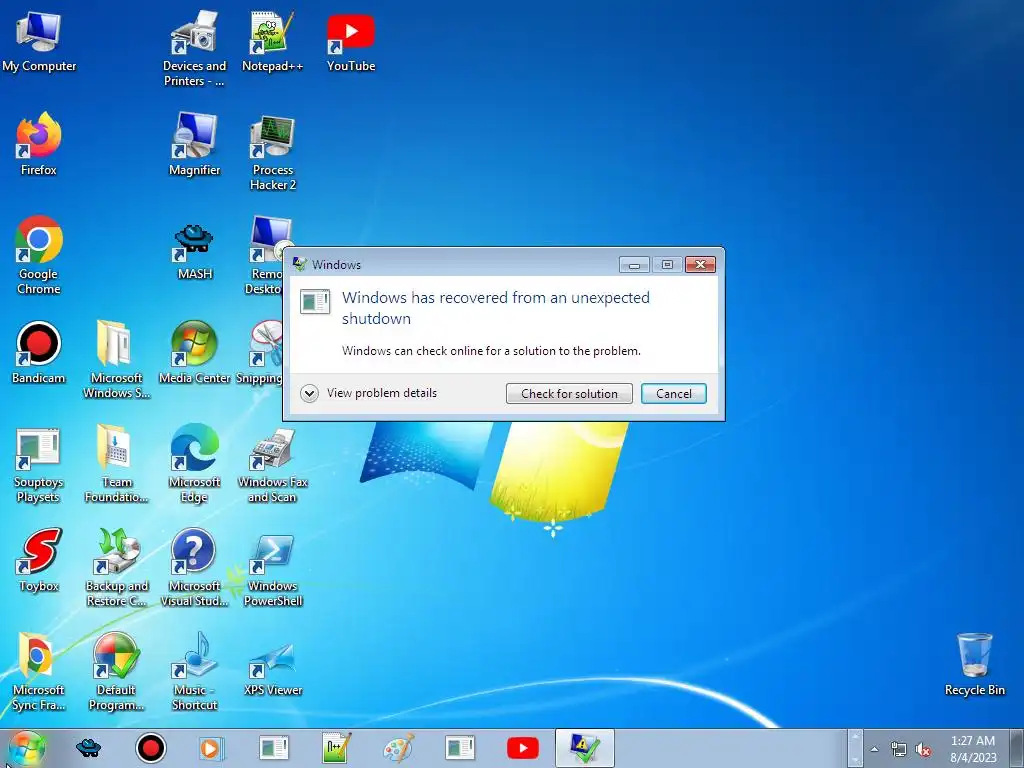Click the muted volume tray icon
This screenshot has height=768, width=1024.
(923, 750)
